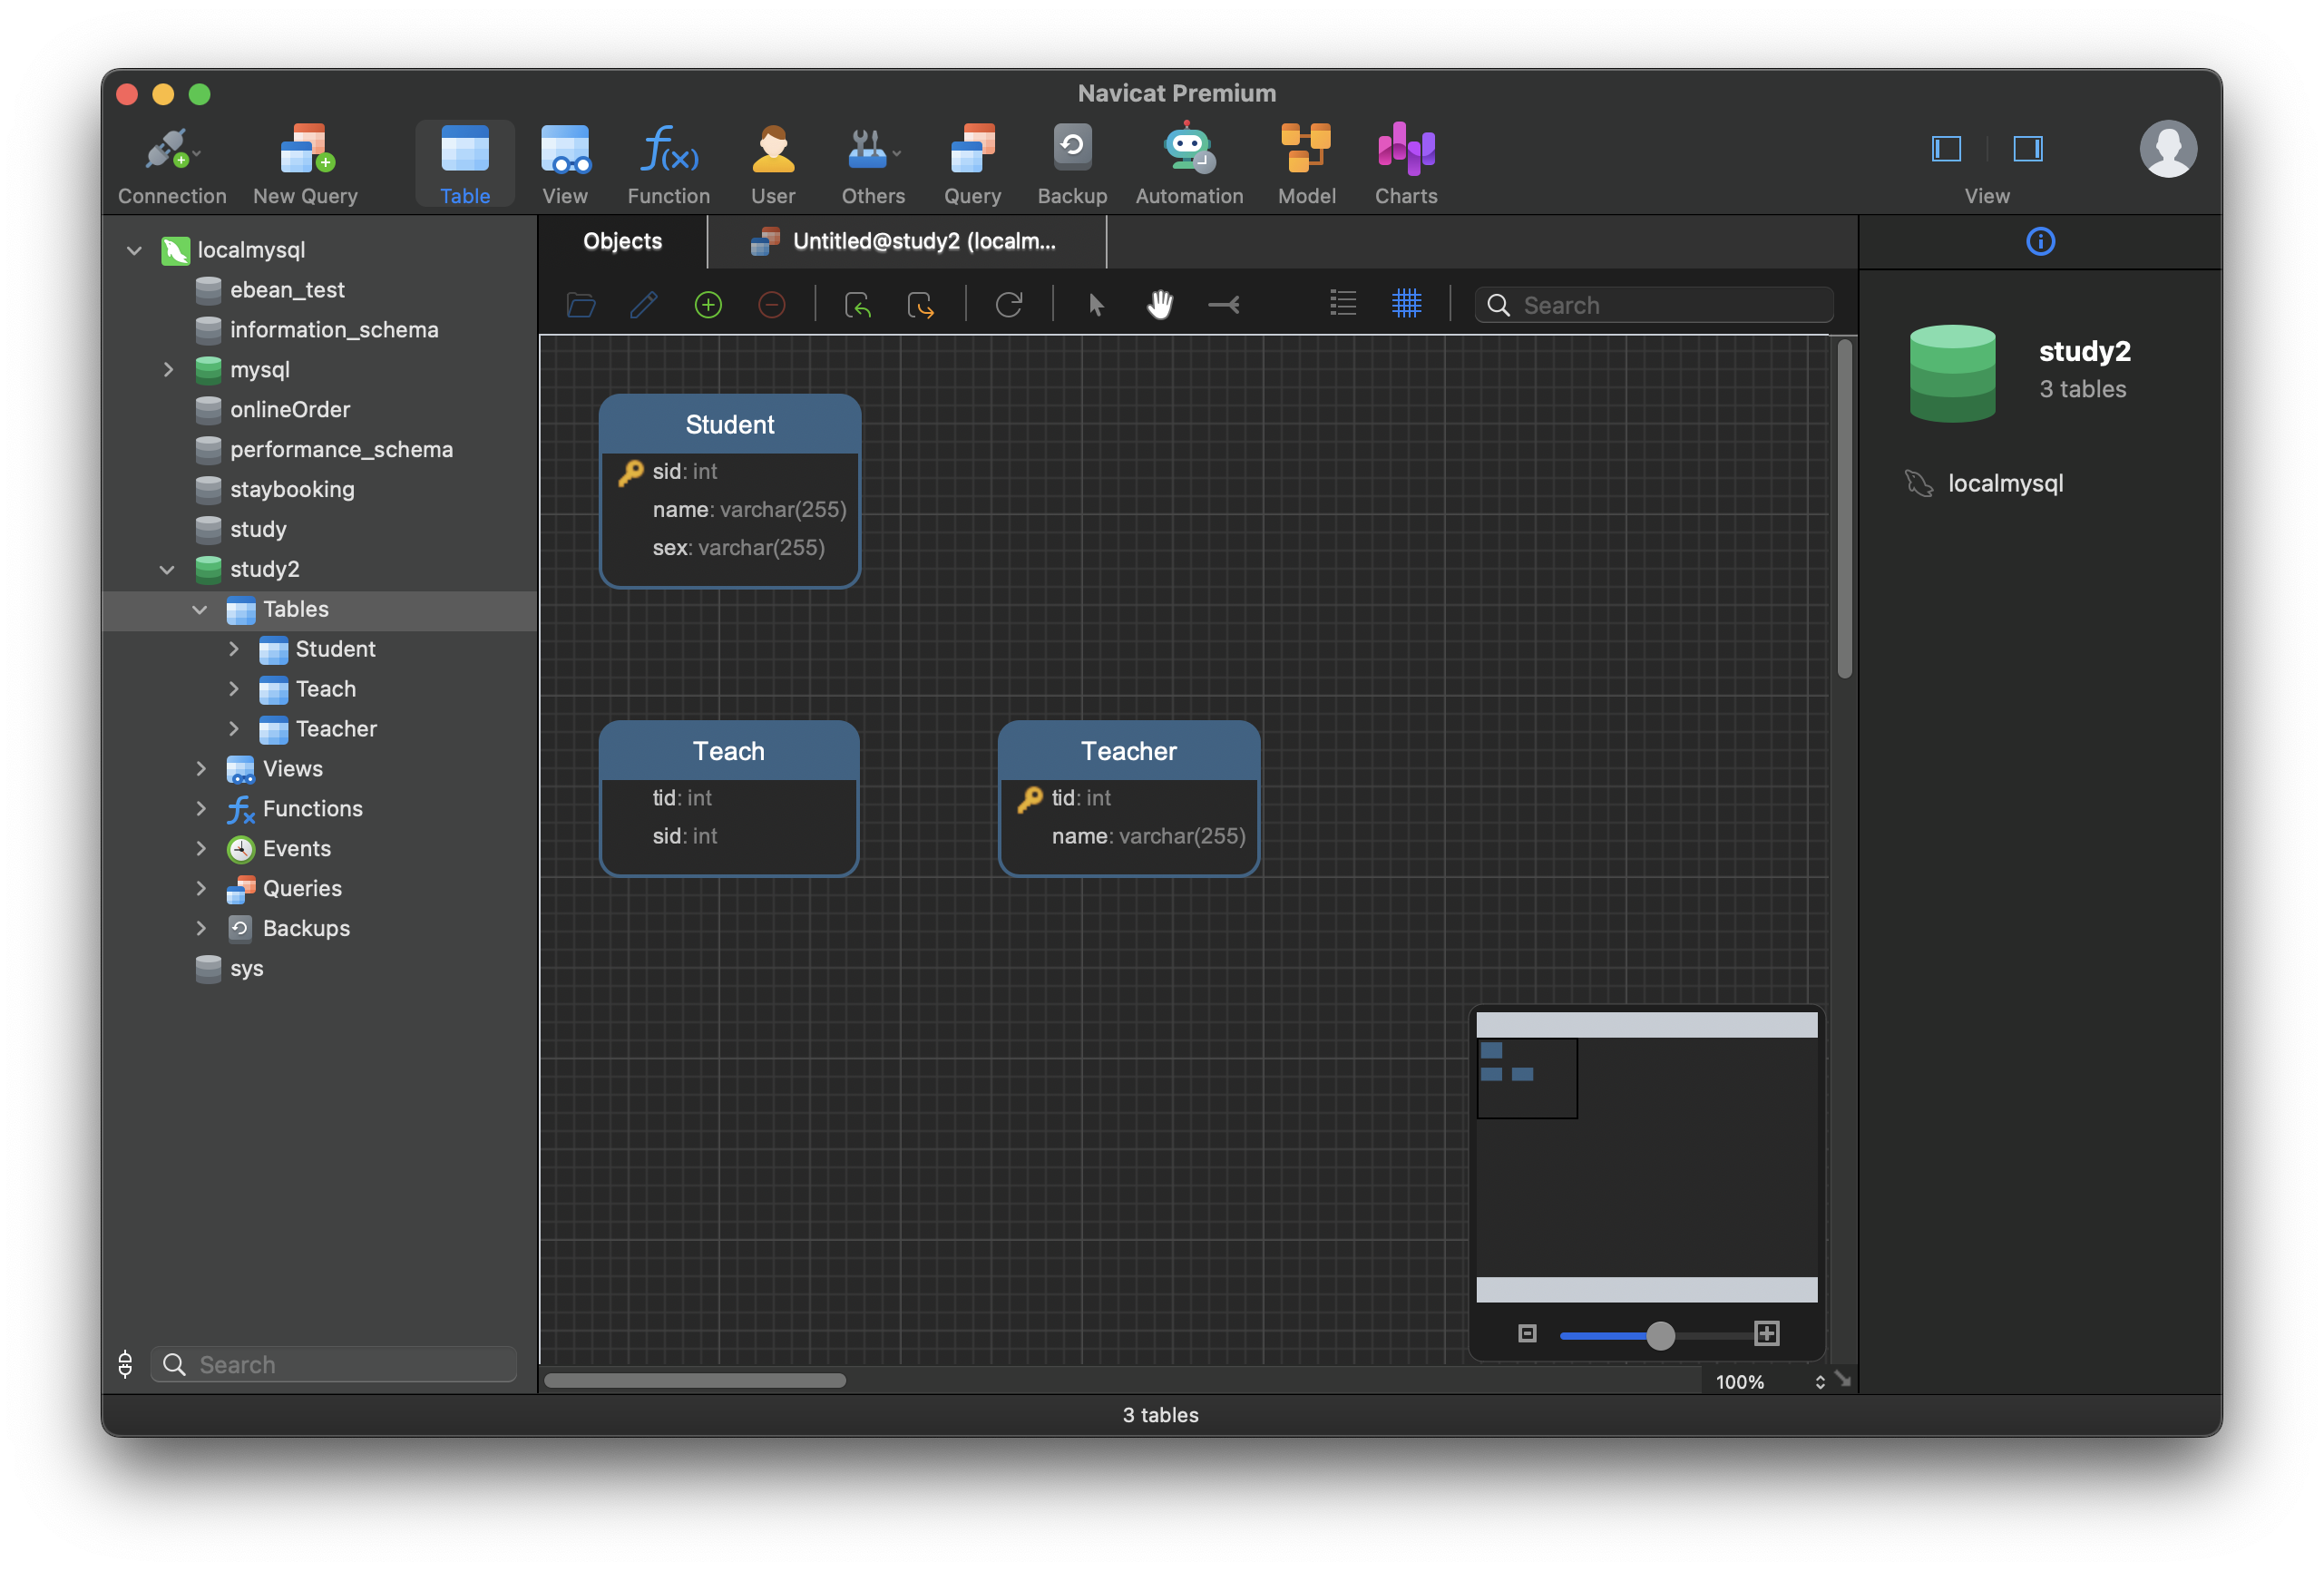The image size is (2324, 1571).
Task: Expand the Views node under study2
Action: [200, 766]
